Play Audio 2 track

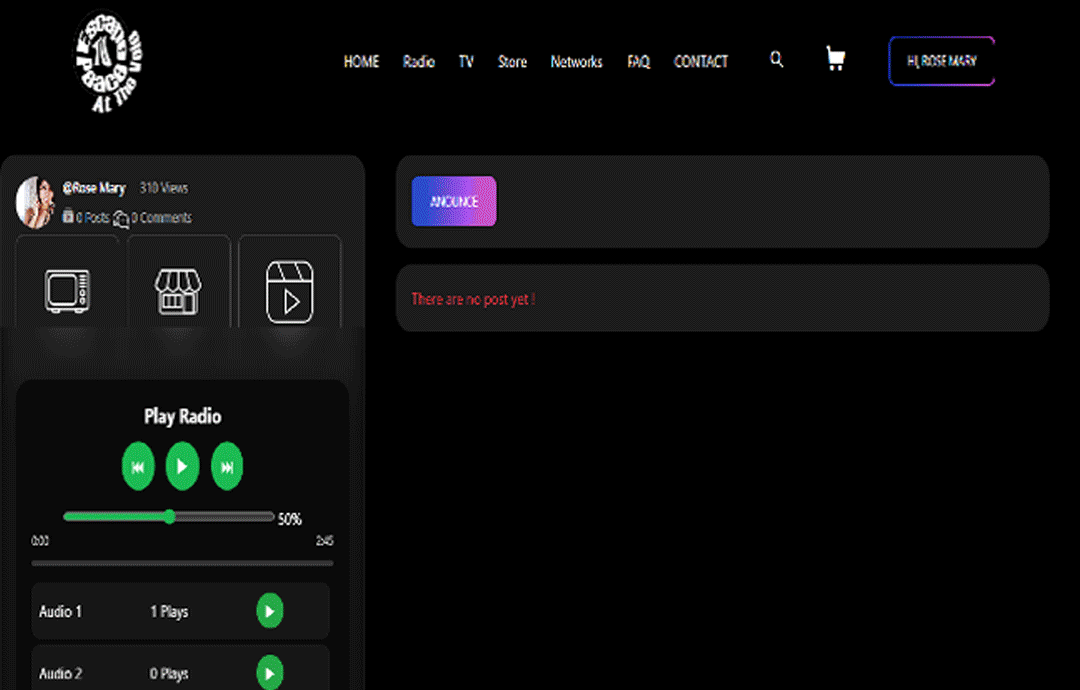click(270, 673)
